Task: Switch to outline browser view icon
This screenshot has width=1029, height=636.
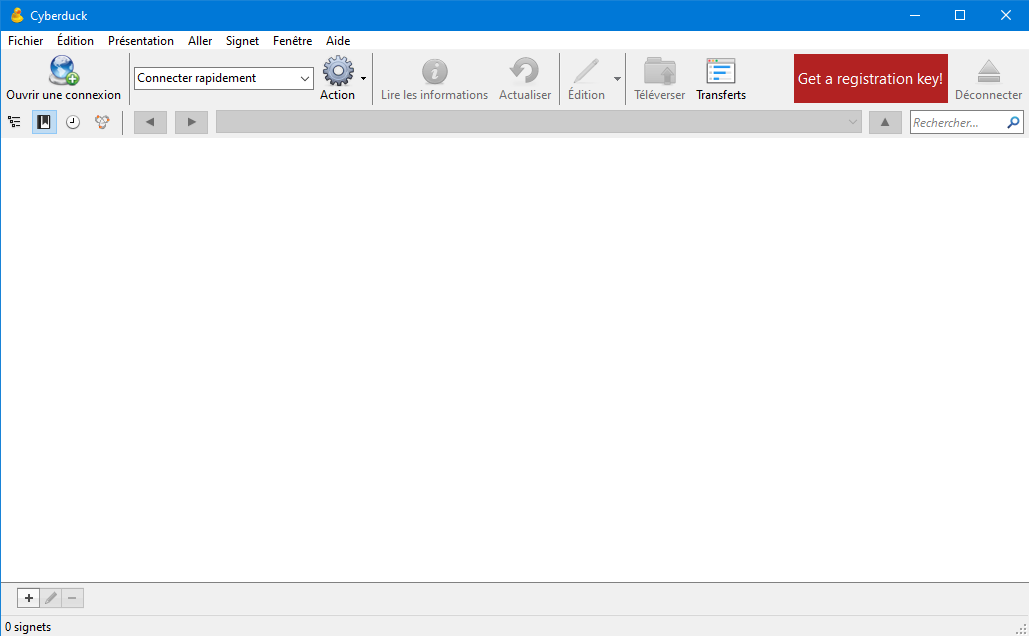Action: tap(14, 122)
